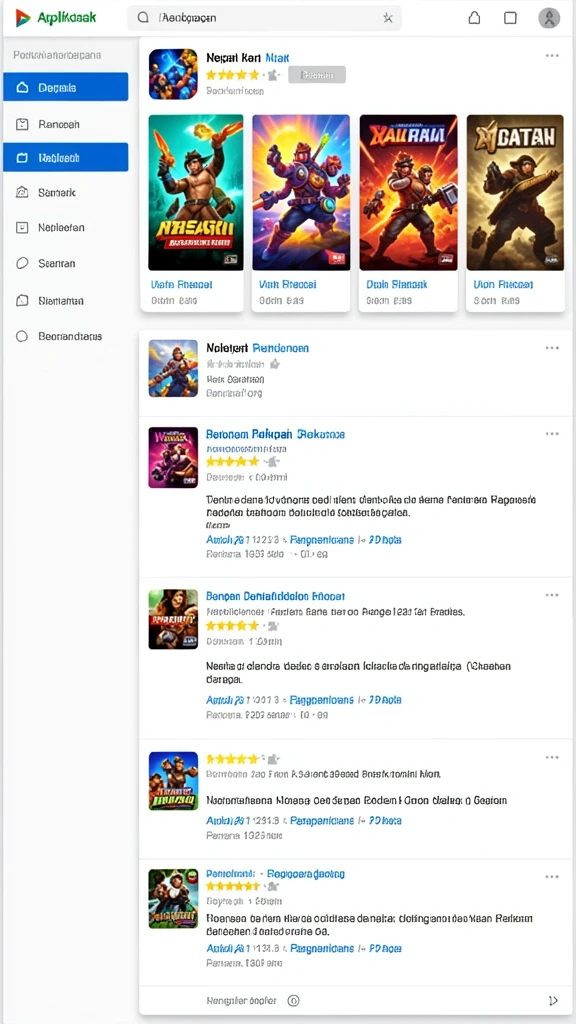Screen dimensions: 576x1024
Task: Click the circle icon beside Beonandtaras
Action: 22,336
